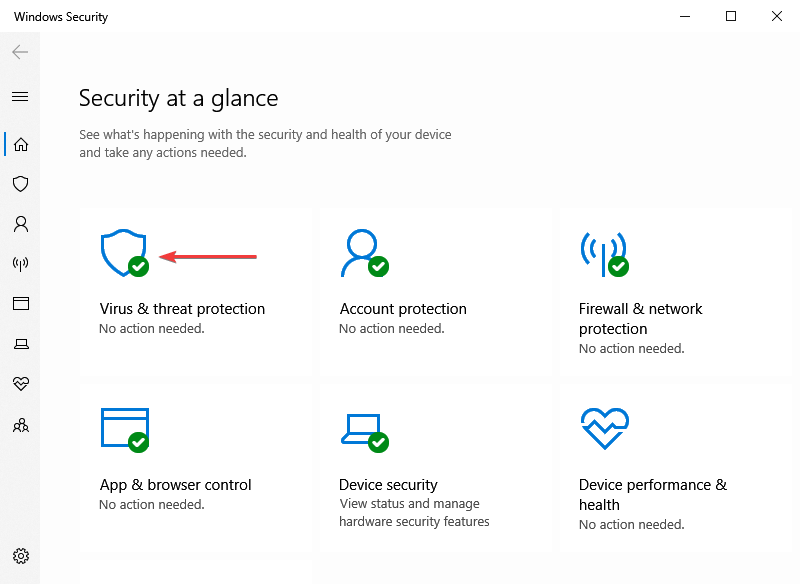
Task: Click the Home icon in sidebar
Action: click(x=20, y=144)
